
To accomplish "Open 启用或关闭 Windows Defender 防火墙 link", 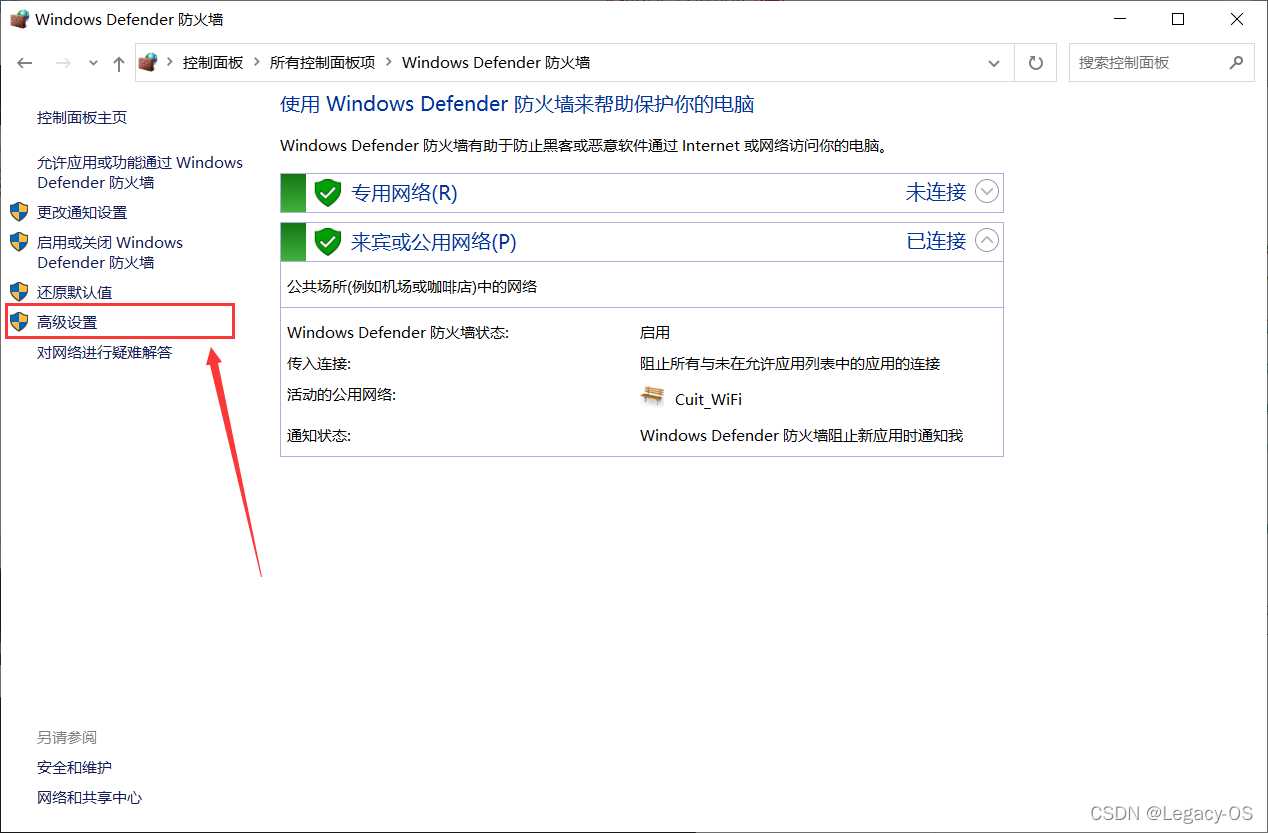I will click(110, 252).
